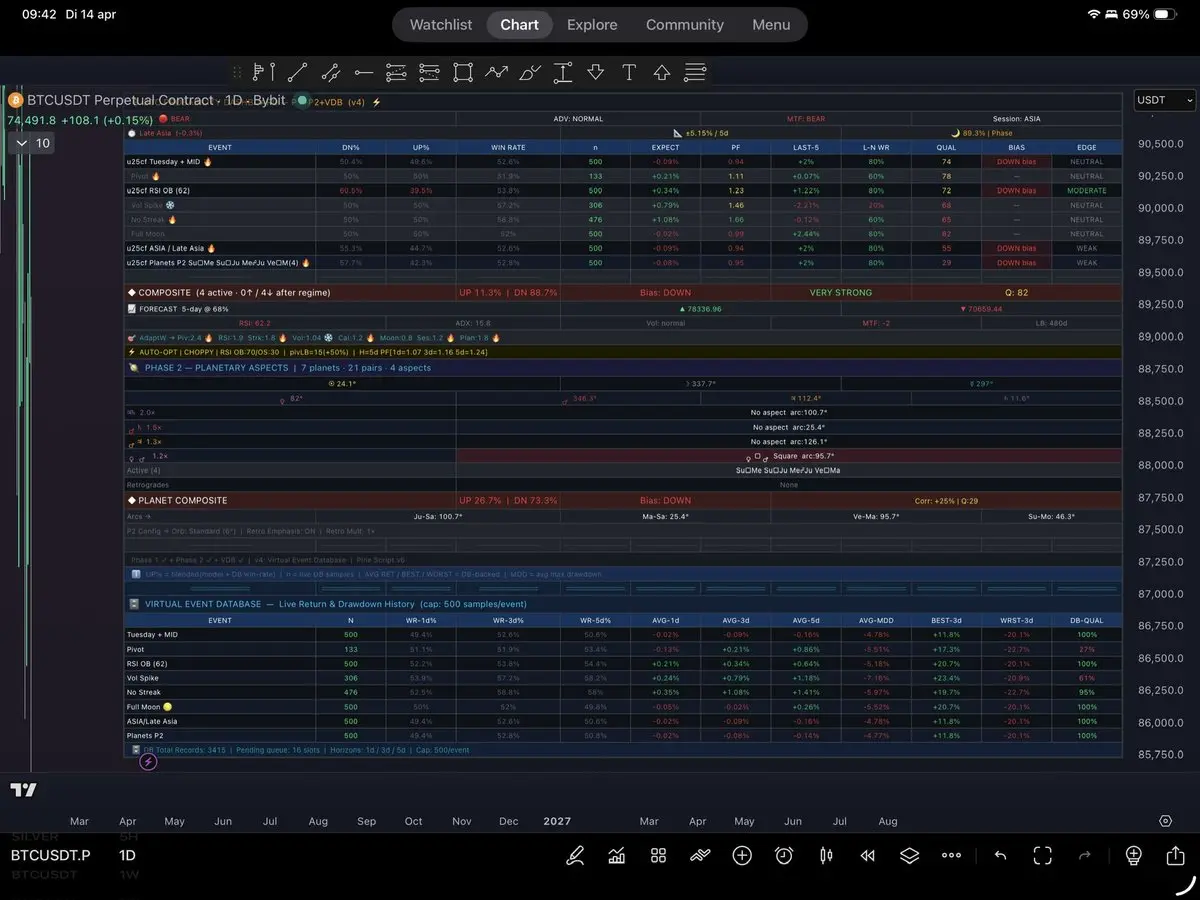1200x900 pixels.
Task: Click the purple lightning event marker
Action: click(148, 762)
